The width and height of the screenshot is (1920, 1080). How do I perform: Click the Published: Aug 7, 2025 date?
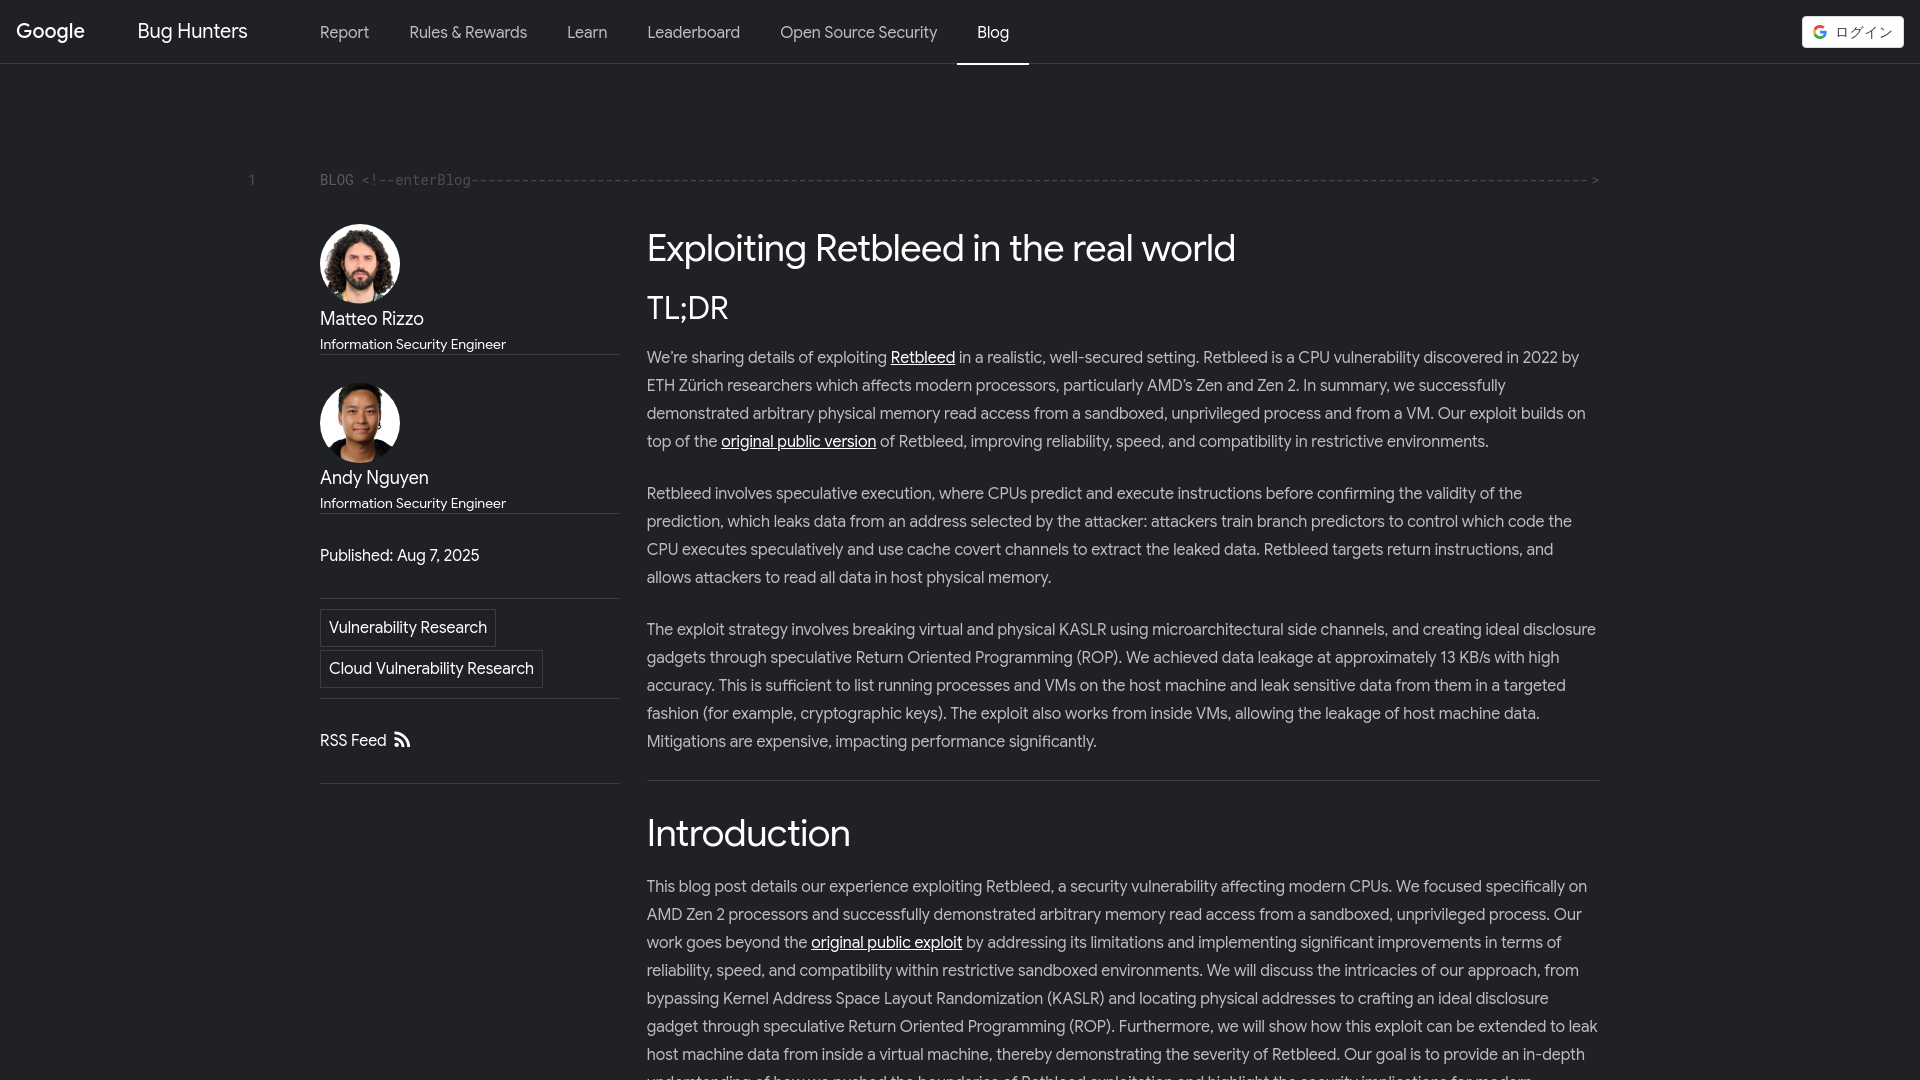pos(399,556)
